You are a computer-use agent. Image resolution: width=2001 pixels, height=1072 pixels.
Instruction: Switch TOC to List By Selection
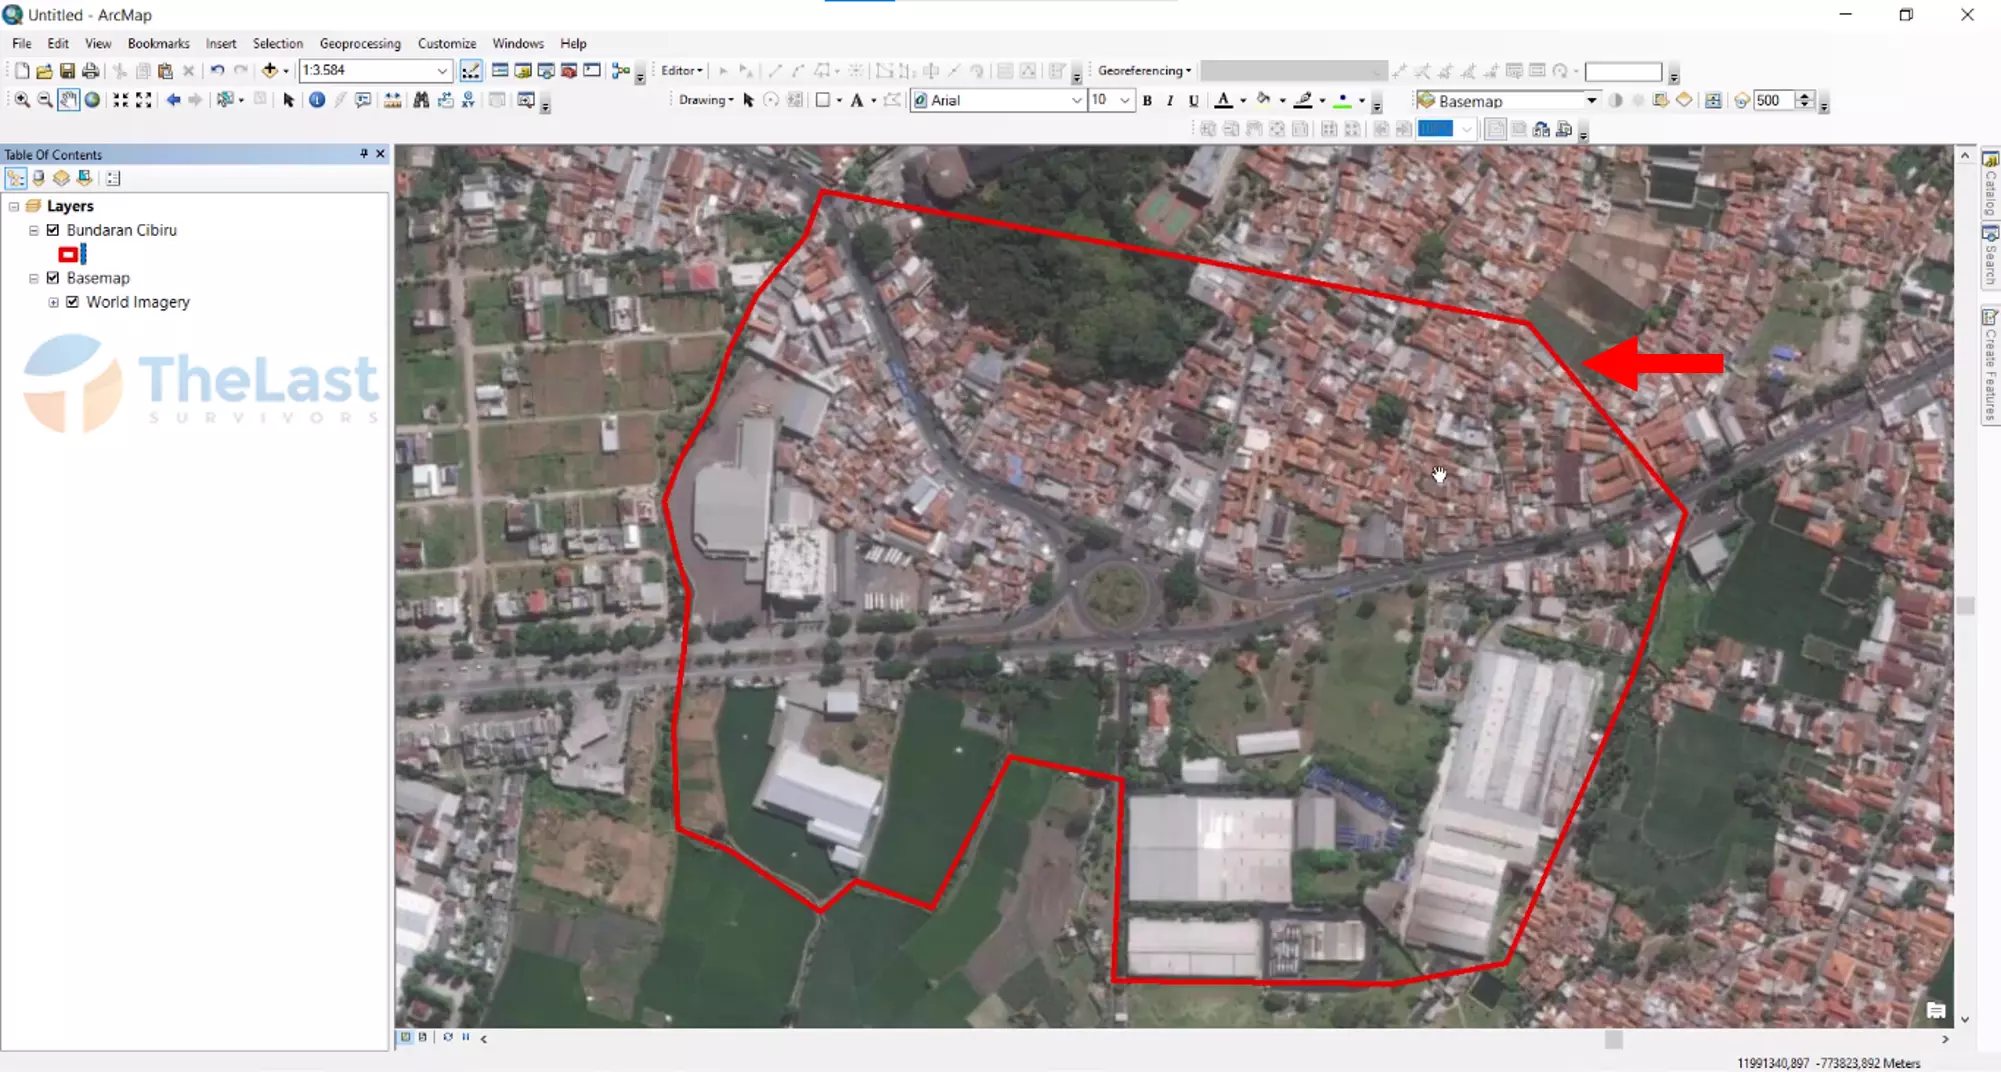pos(85,178)
